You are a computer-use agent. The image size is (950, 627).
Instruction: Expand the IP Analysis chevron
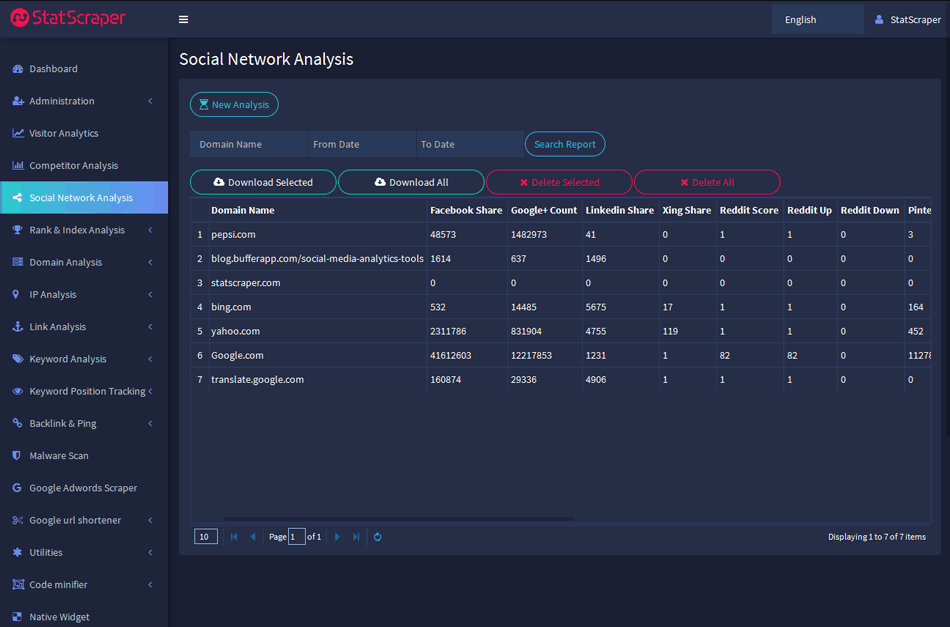(x=150, y=294)
